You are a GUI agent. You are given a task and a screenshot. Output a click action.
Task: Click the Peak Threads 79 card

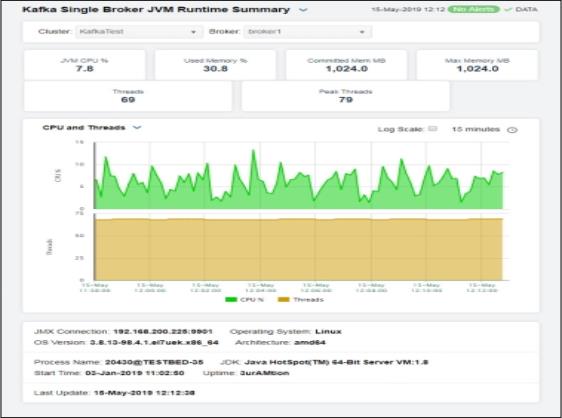[x=346, y=96]
